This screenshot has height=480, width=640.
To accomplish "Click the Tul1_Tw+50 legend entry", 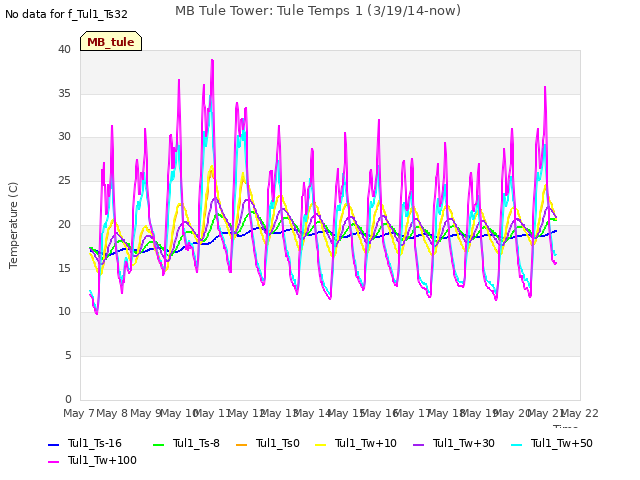I will 552,443.
